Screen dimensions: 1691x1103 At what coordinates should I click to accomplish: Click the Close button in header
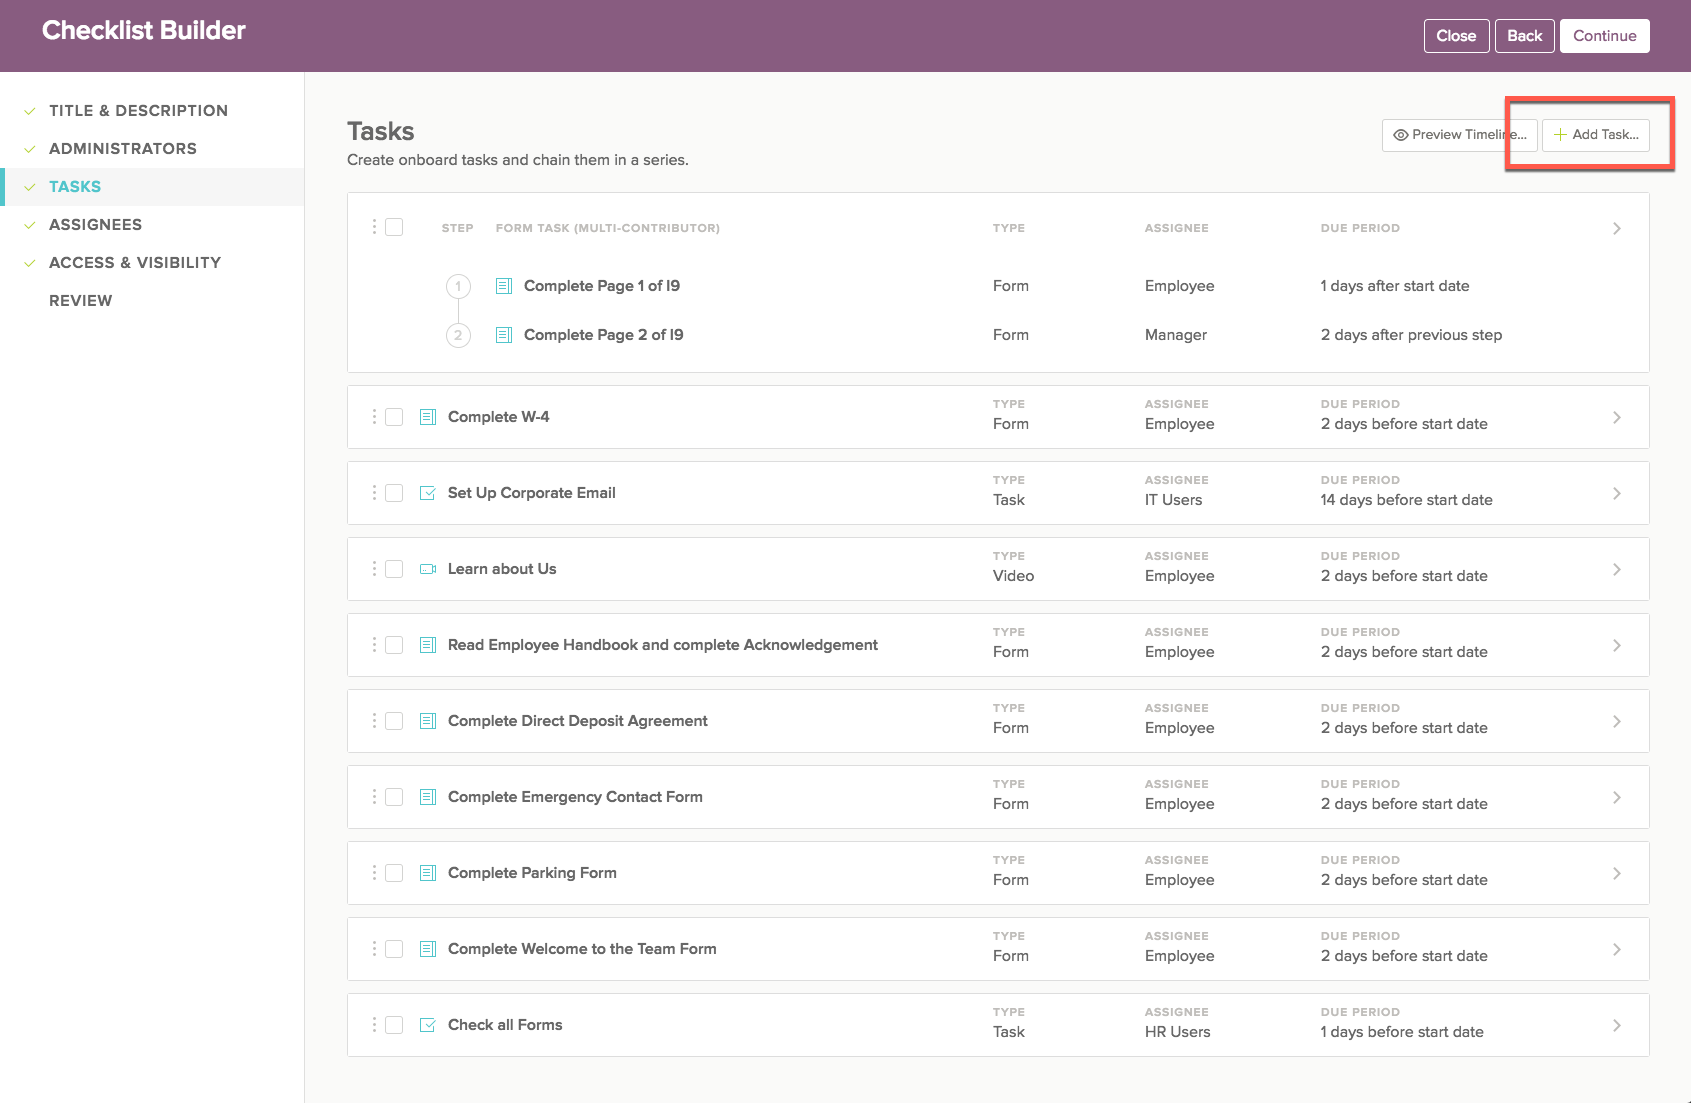pyautogui.click(x=1456, y=36)
